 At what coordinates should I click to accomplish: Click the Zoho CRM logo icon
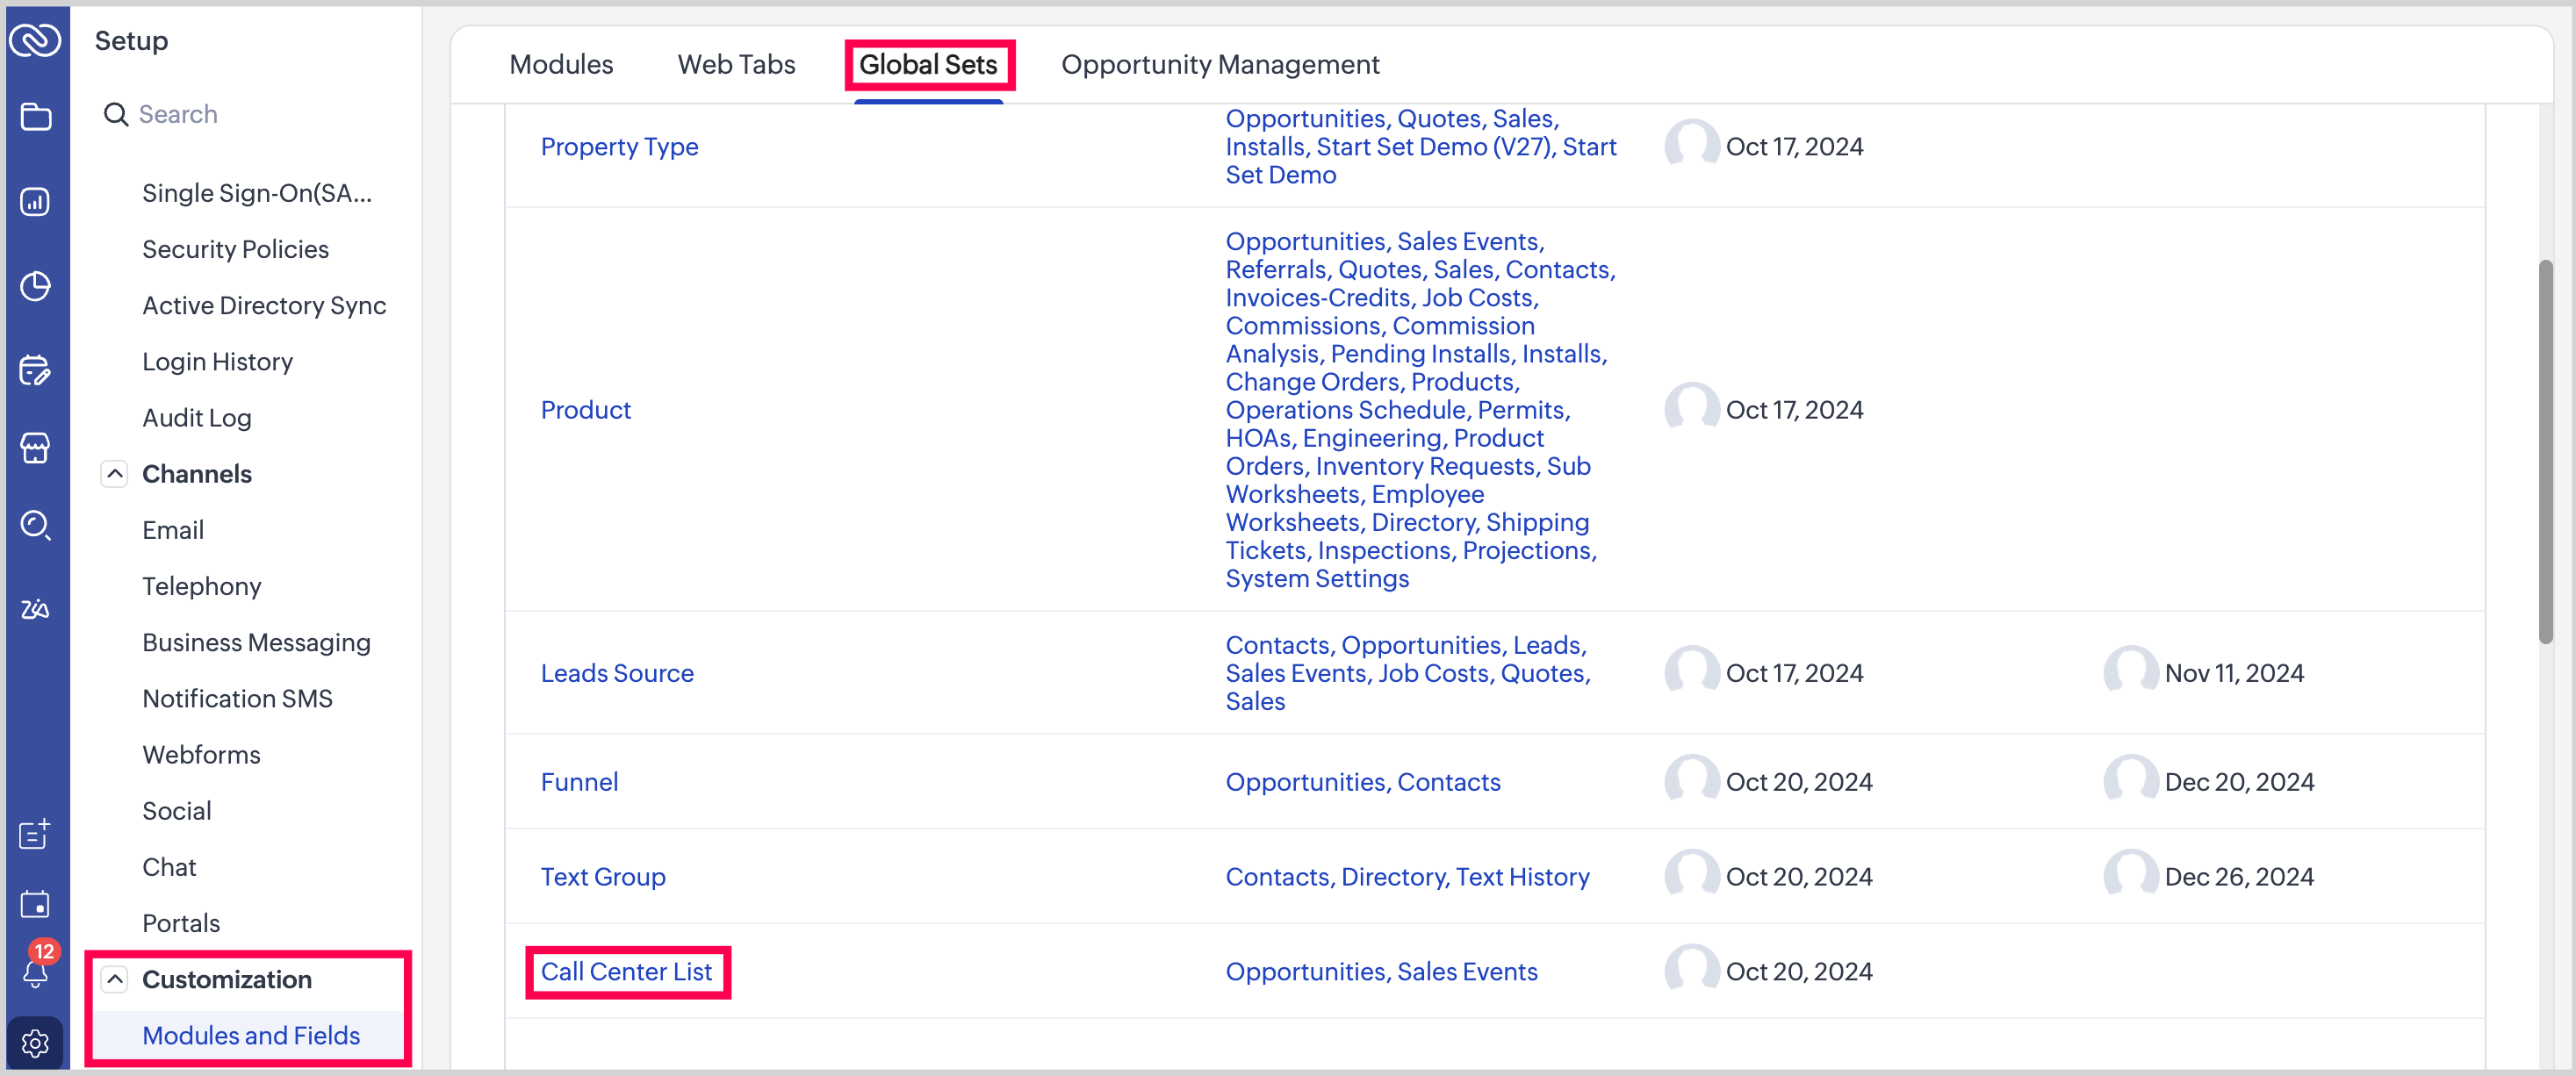(36, 41)
